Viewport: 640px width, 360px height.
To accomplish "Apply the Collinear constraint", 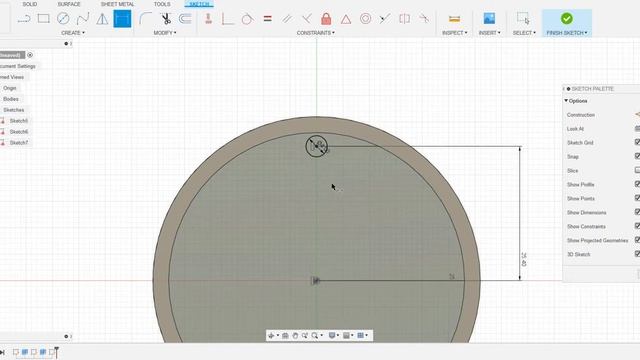I will click(x=384, y=18).
